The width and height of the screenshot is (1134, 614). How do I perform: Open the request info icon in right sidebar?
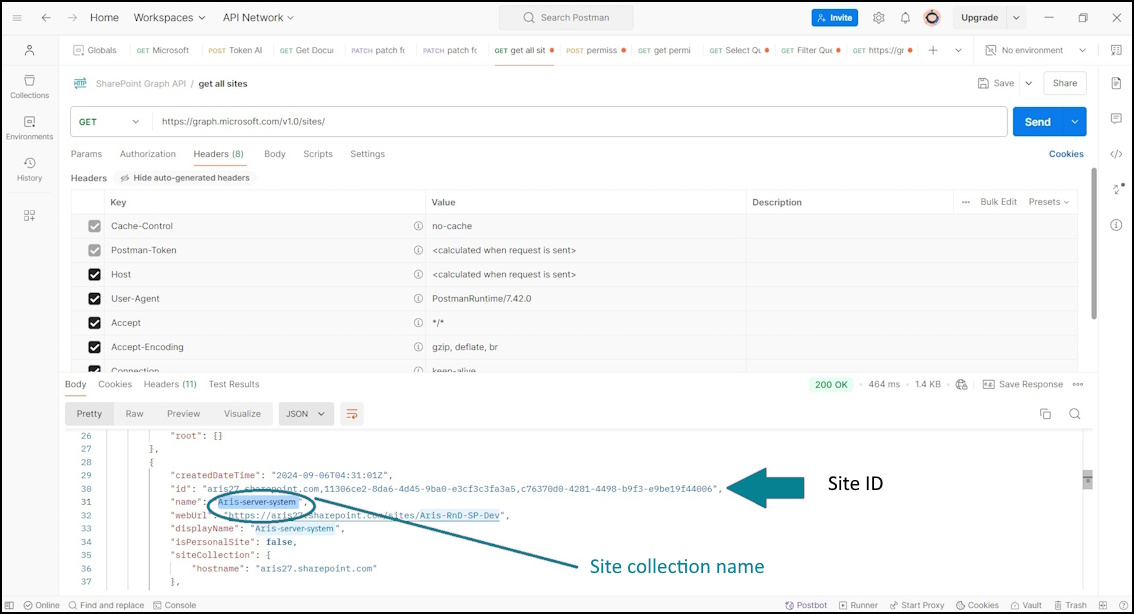tap(1116, 225)
